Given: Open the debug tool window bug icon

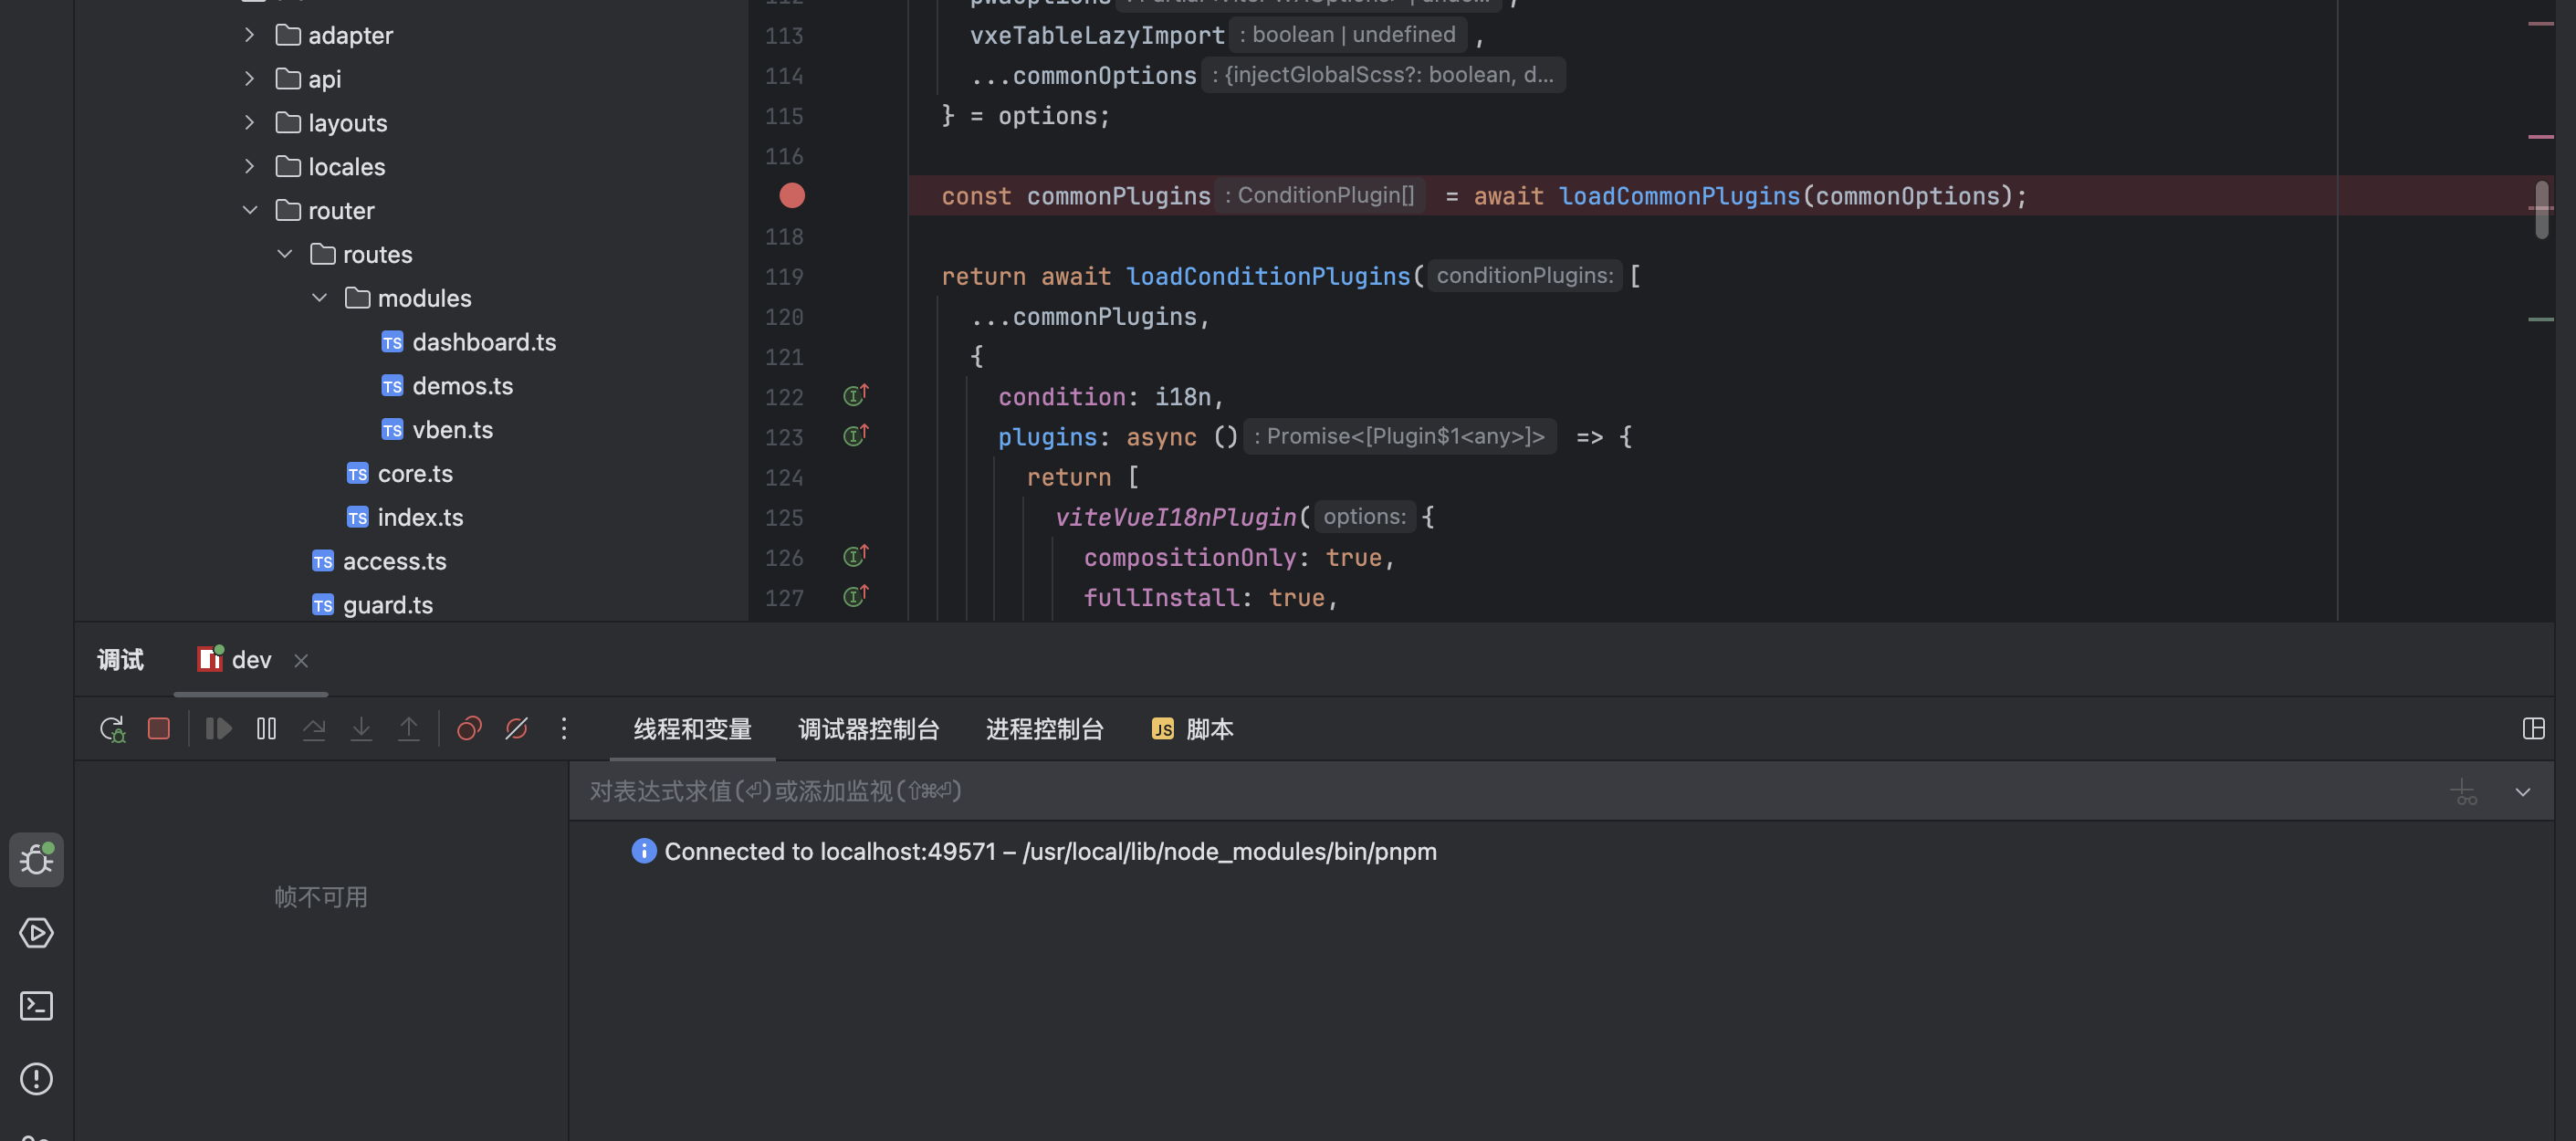Looking at the screenshot, I should click(37, 859).
